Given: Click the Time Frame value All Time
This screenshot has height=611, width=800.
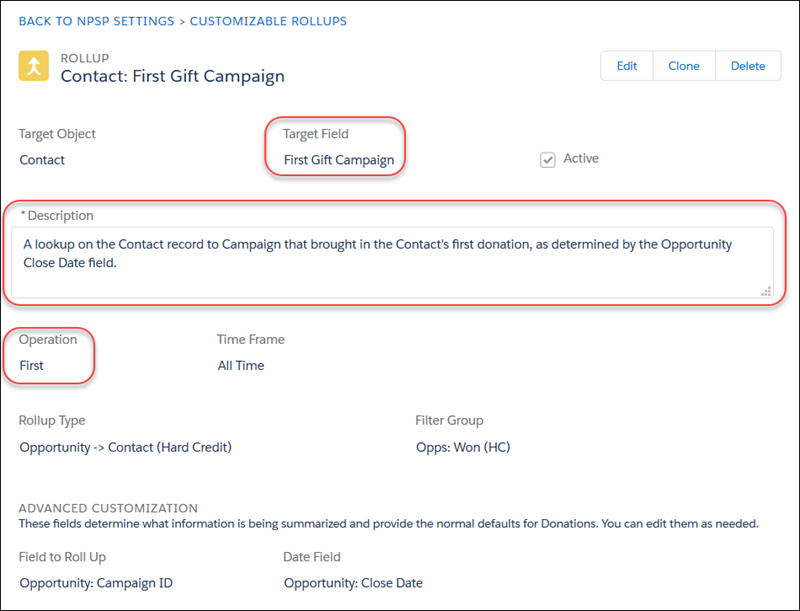Looking at the screenshot, I should (241, 365).
